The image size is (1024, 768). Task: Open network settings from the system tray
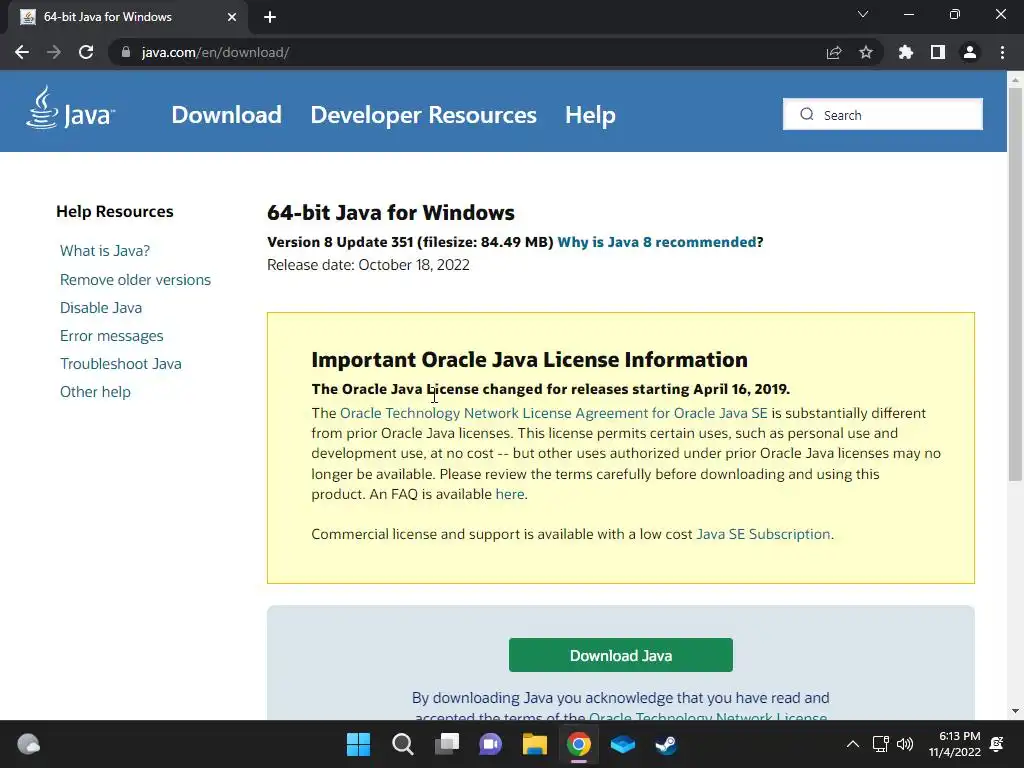pos(880,744)
